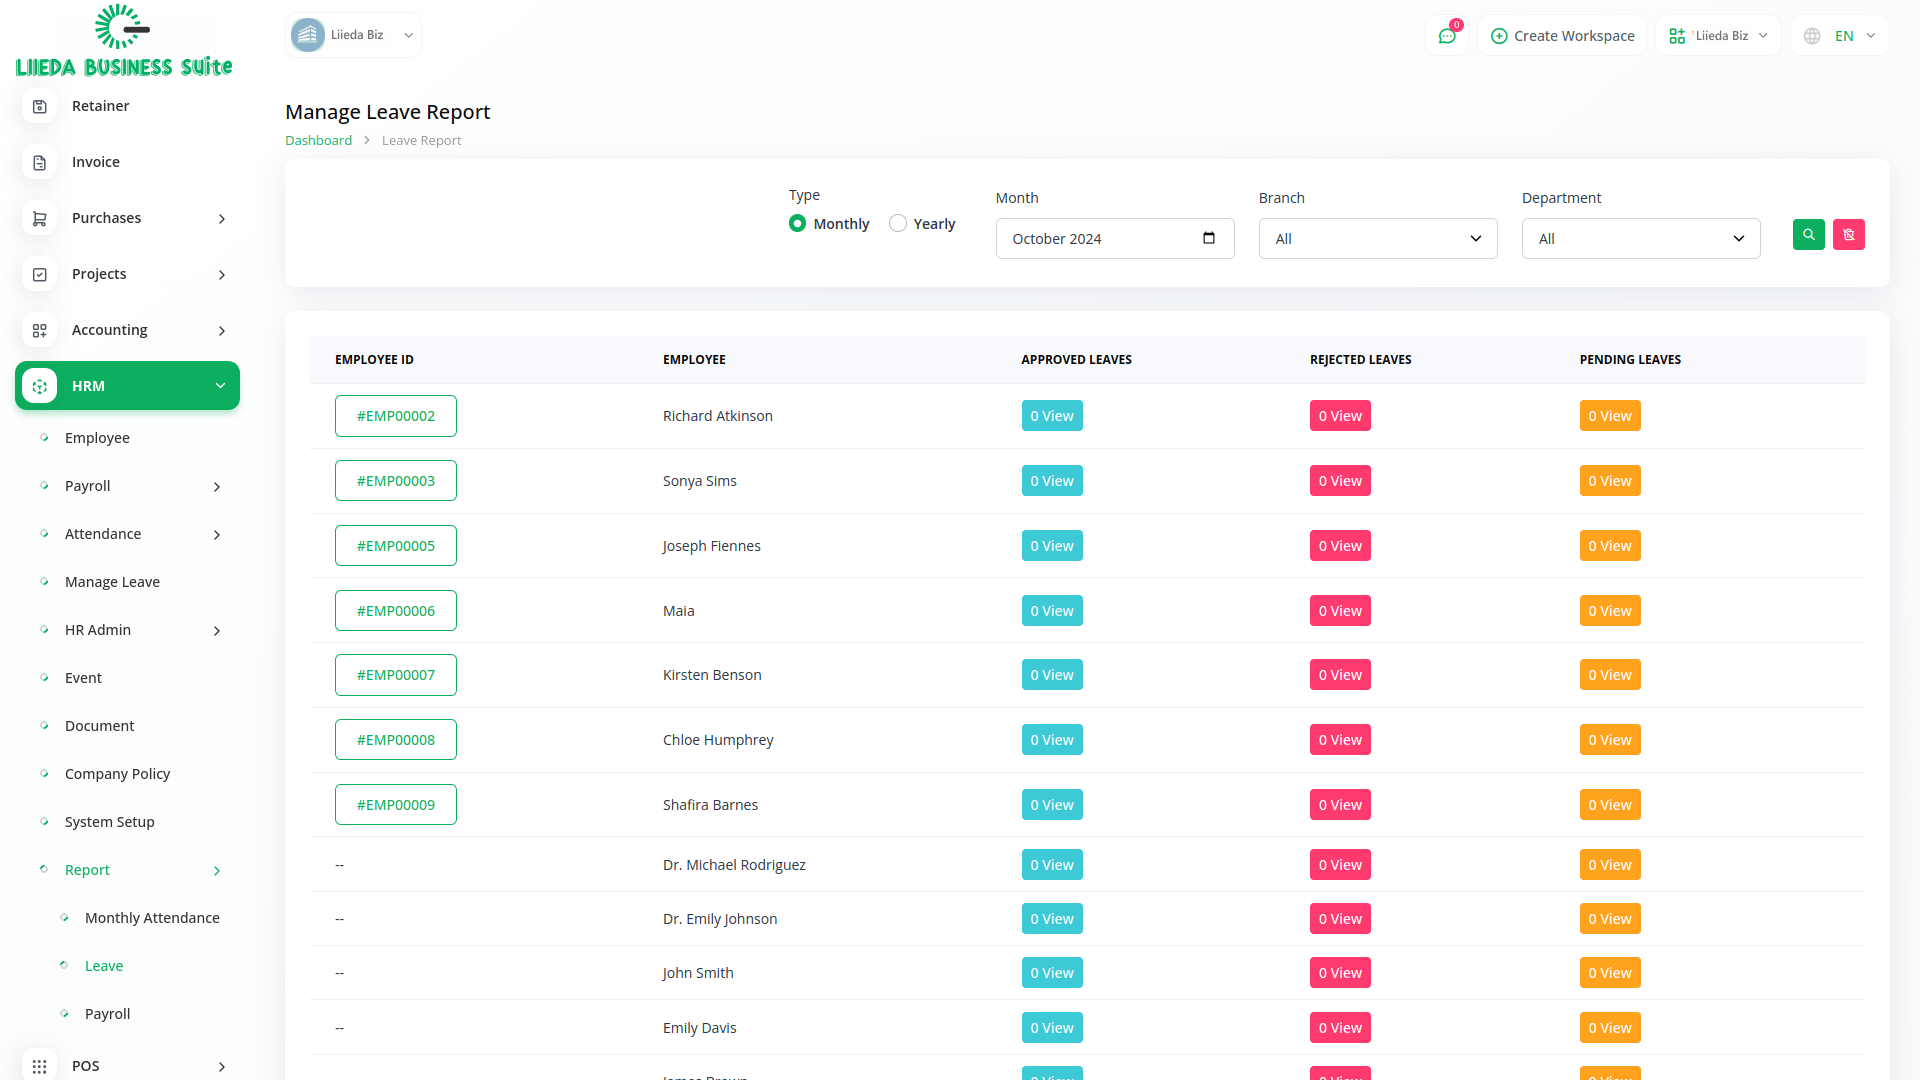Select the Yearly radio button
The height and width of the screenshot is (1080, 1920).
pos(898,223)
